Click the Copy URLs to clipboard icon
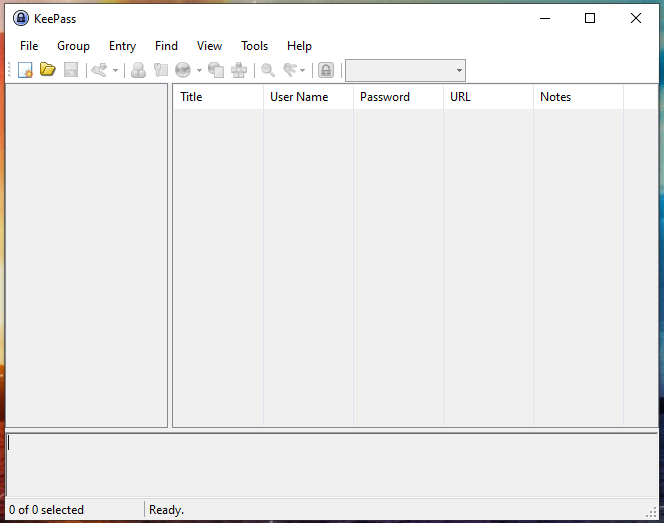664x523 pixels. click(x=216, y=70)
